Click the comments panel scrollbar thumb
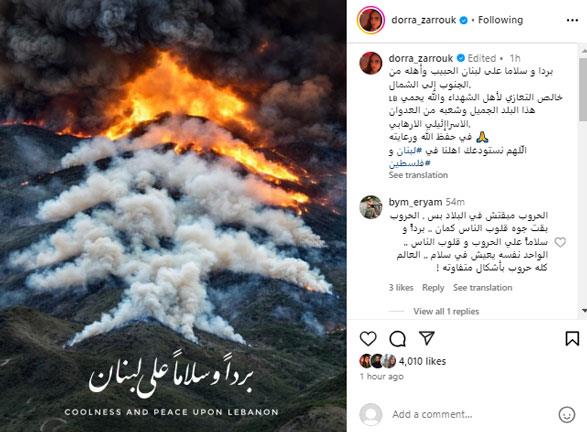Screen dimensions: 587x432 pyautogui.click(x=583, y=89)
